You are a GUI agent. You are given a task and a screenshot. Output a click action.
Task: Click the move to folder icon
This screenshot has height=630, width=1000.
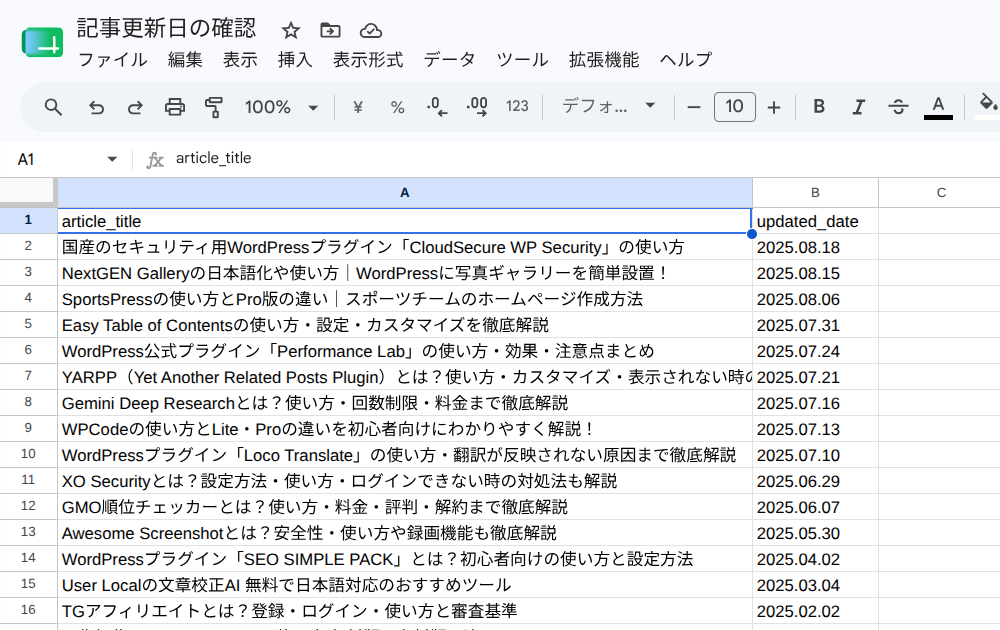tap(330, 30)
